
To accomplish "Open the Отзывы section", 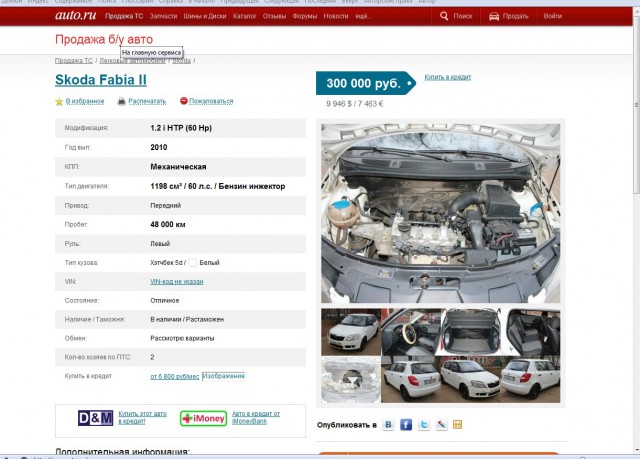I will pyautogui.click(x=274, y=16).
